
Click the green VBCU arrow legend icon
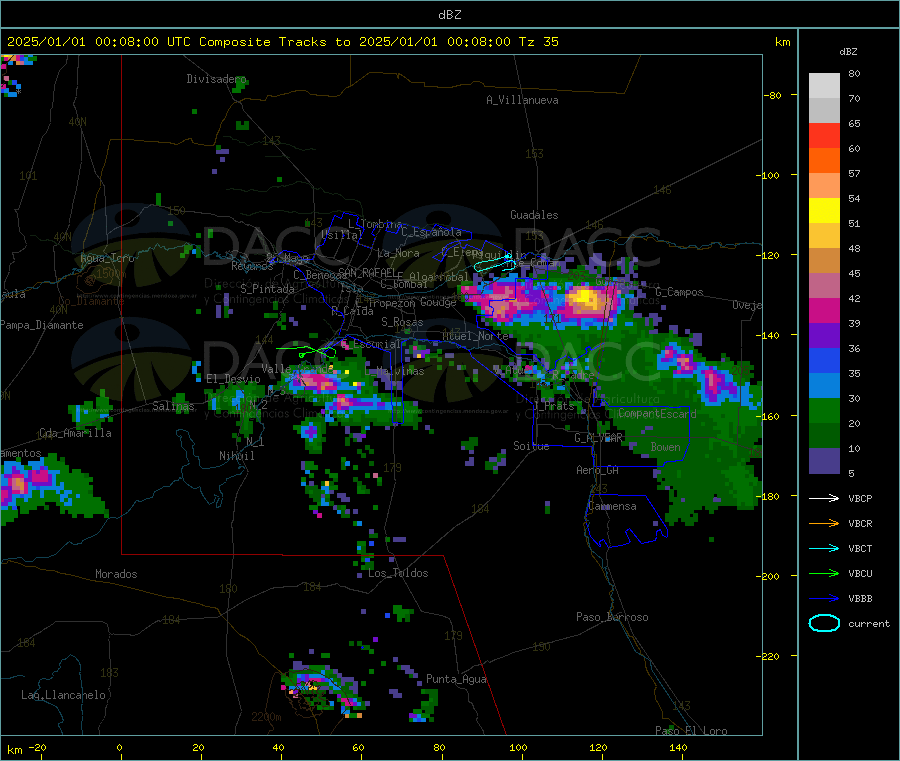coord(824,573)
